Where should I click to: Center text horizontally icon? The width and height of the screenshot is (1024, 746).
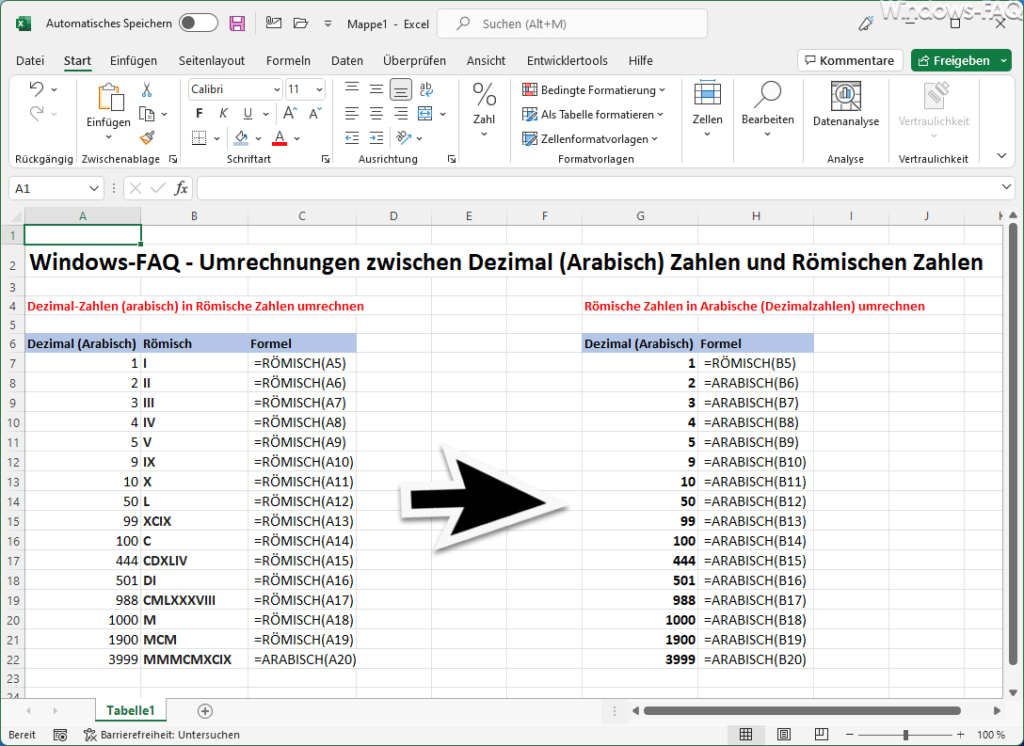[x=376, y=114]
